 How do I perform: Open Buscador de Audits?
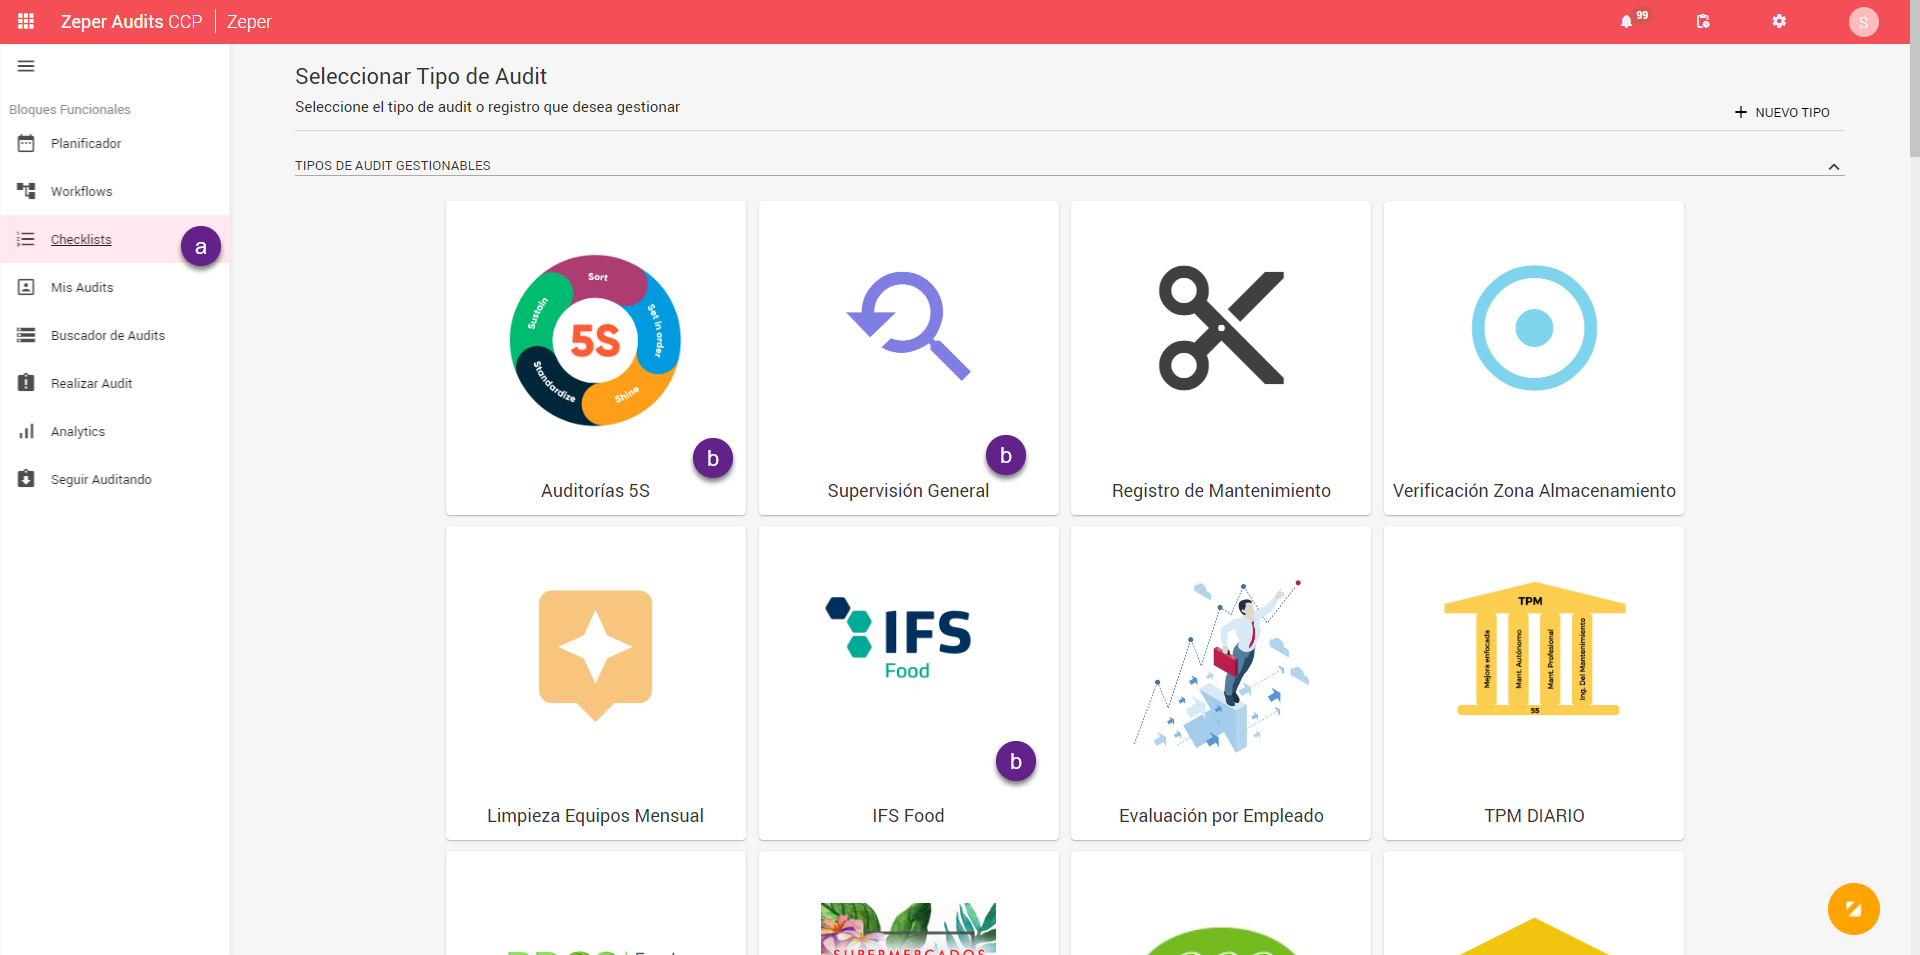[x=115, y=335]
